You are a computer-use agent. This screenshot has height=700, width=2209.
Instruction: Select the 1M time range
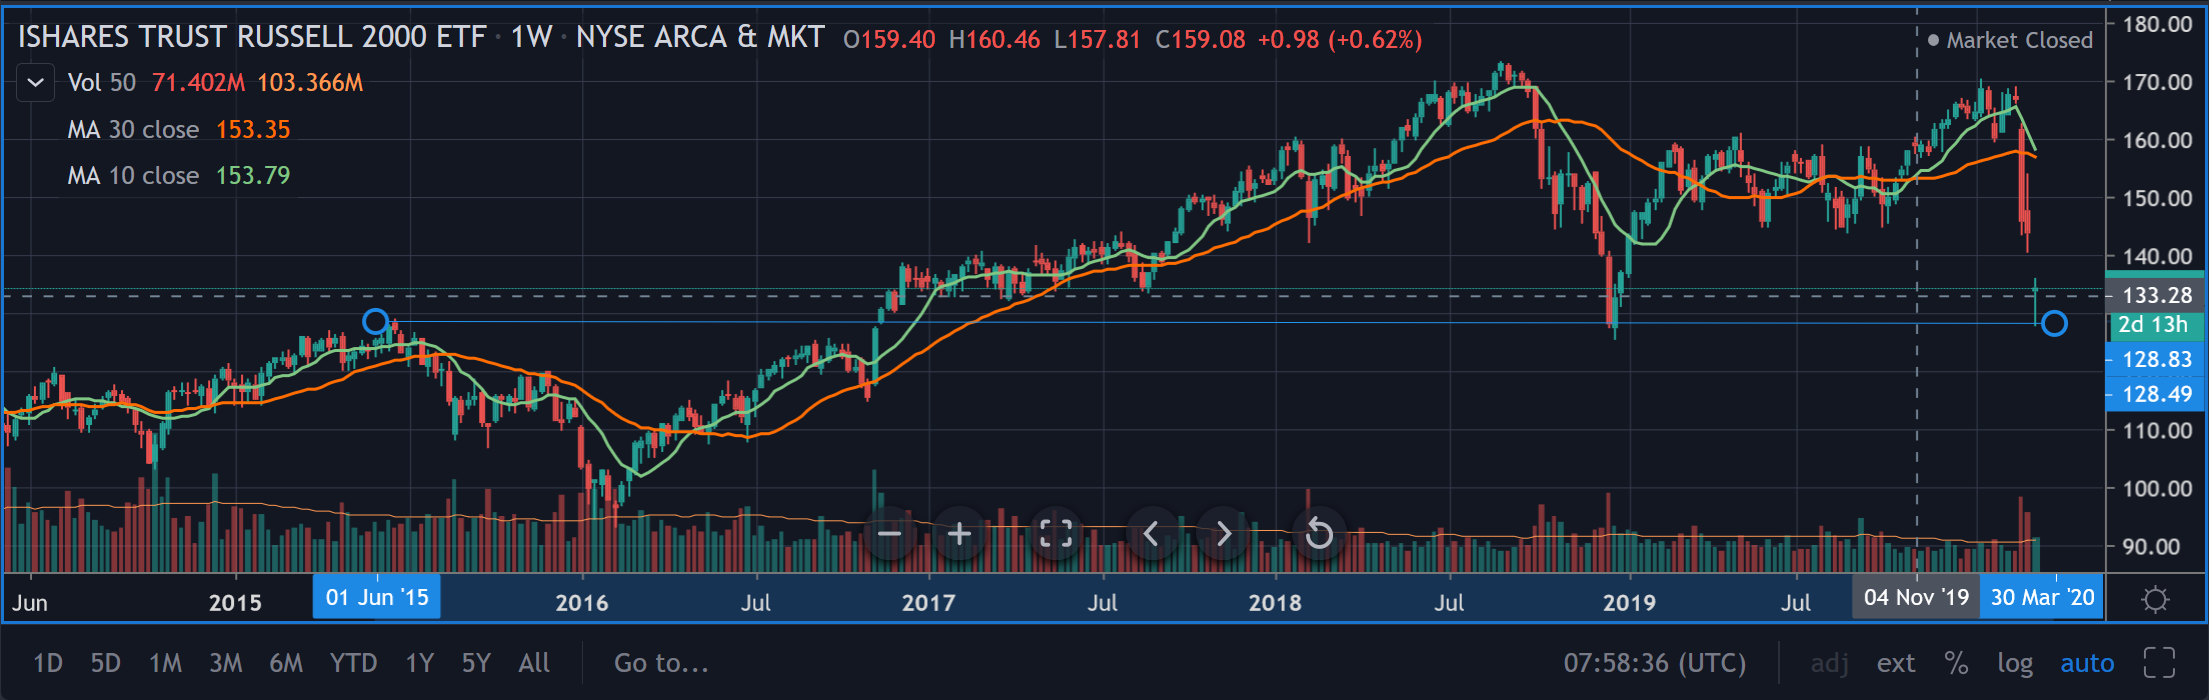pos(165,663)
